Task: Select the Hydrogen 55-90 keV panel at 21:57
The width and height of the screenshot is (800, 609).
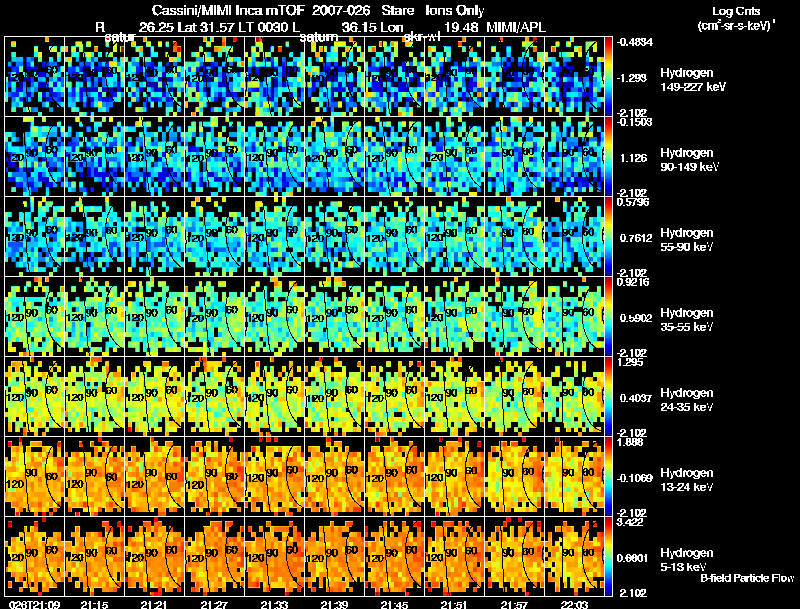Action: tap(515, 237)
